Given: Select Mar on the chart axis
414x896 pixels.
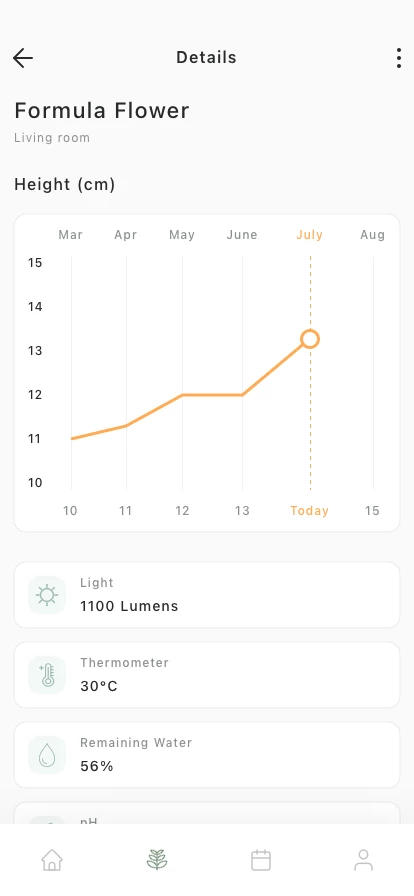Looking at the screenshot, I should [70, 235].
